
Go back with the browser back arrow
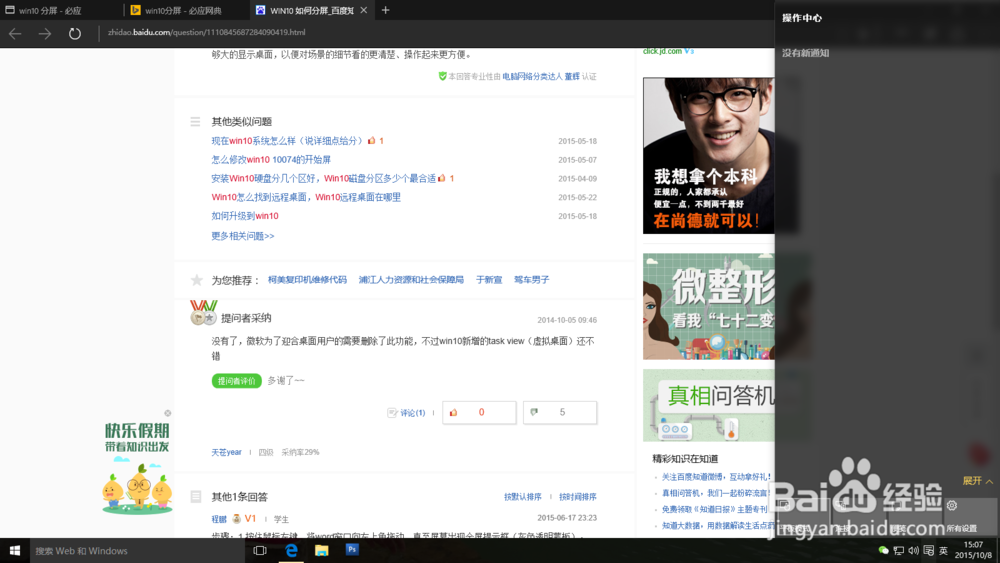click(15, 33)
